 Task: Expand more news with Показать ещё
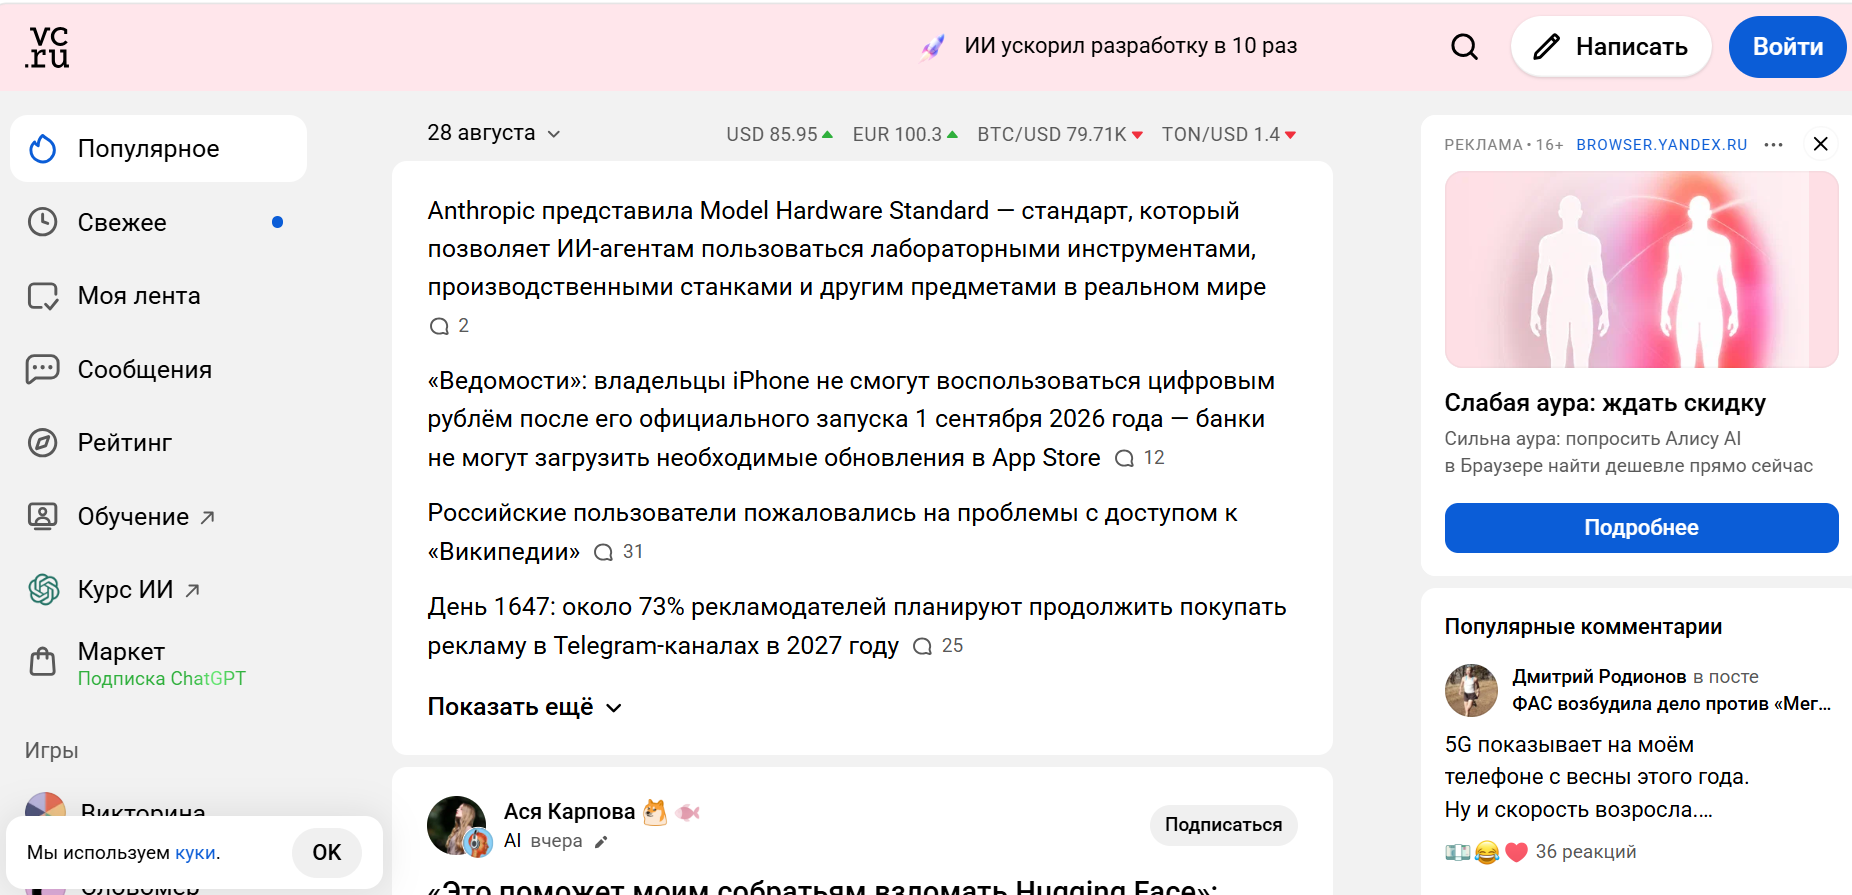525,707
